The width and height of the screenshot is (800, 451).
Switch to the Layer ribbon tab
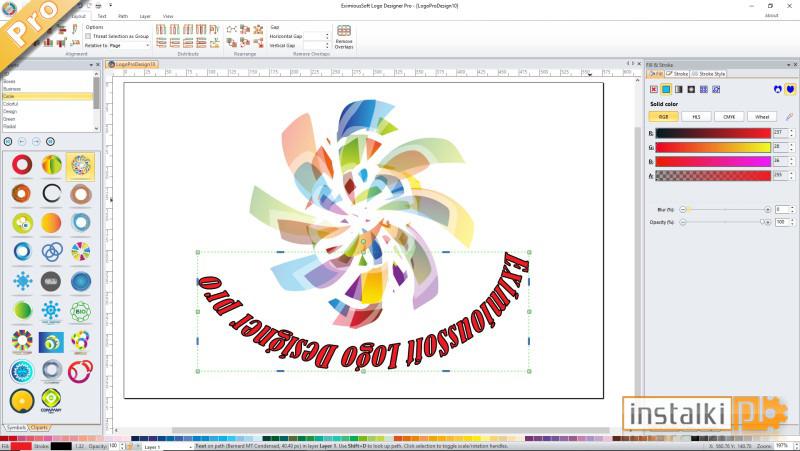(x=145, y=16)
